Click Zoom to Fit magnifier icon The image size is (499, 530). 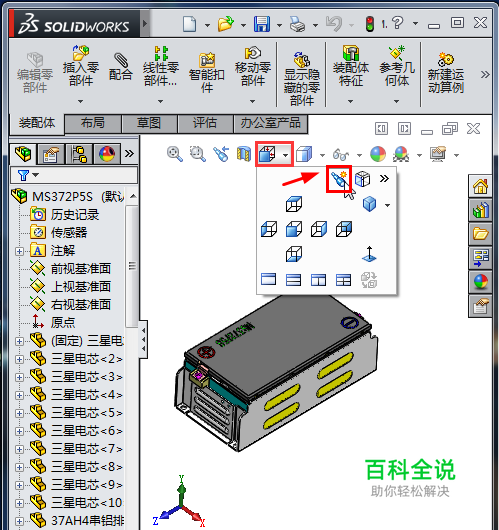click(x=175, y=154)
